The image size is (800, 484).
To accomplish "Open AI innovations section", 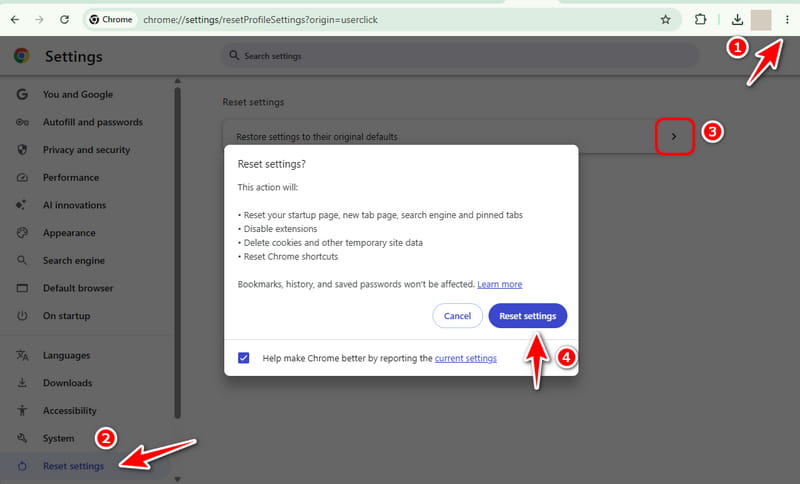I will [74, 205].
